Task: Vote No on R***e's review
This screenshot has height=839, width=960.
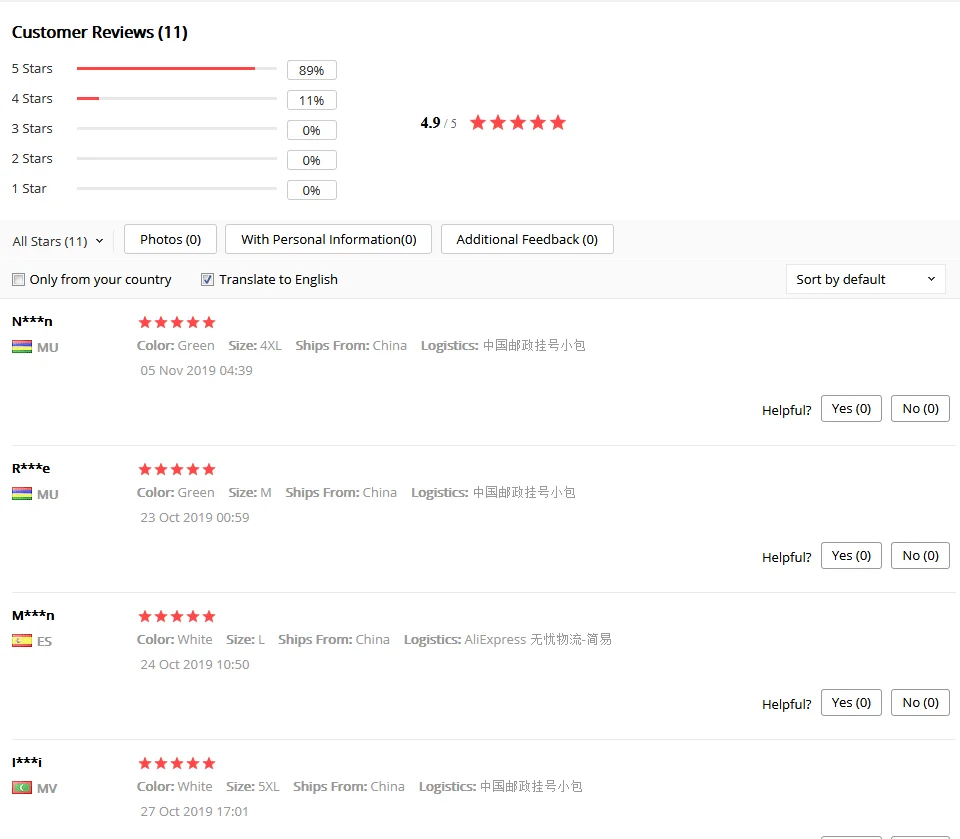Action: point(920,555)
